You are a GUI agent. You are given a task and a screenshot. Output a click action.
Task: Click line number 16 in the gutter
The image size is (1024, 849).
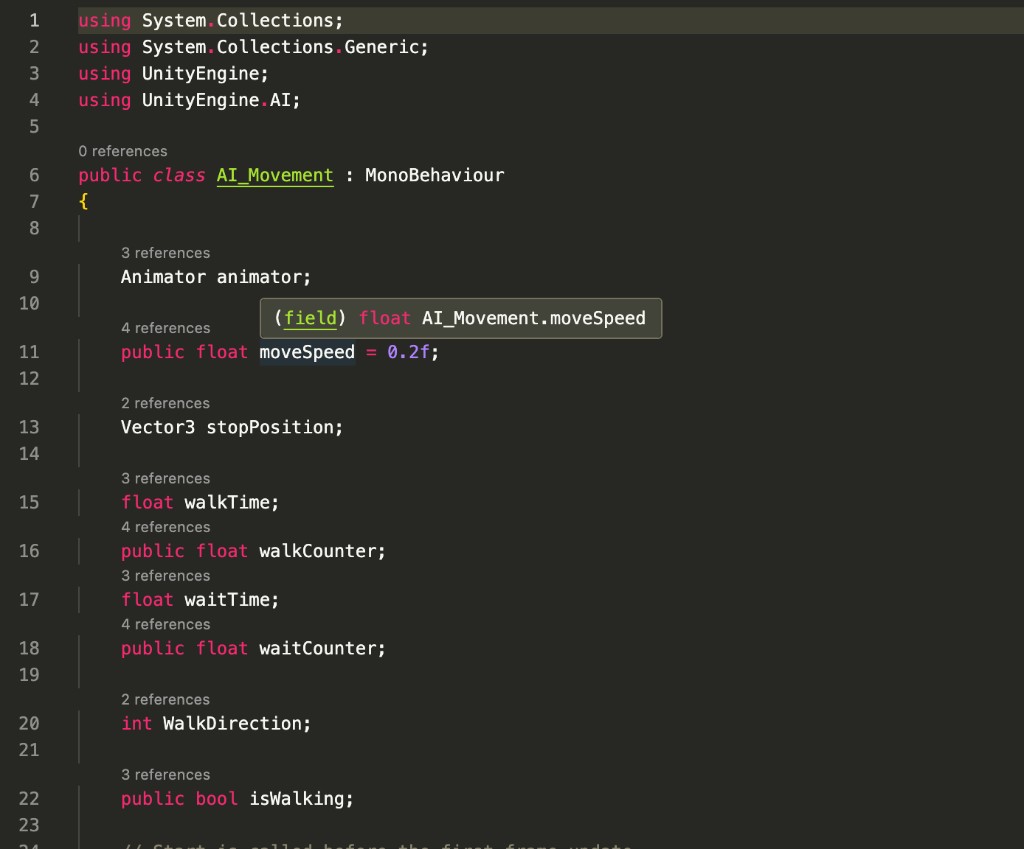pyautogui.click(x=29, y=551)
